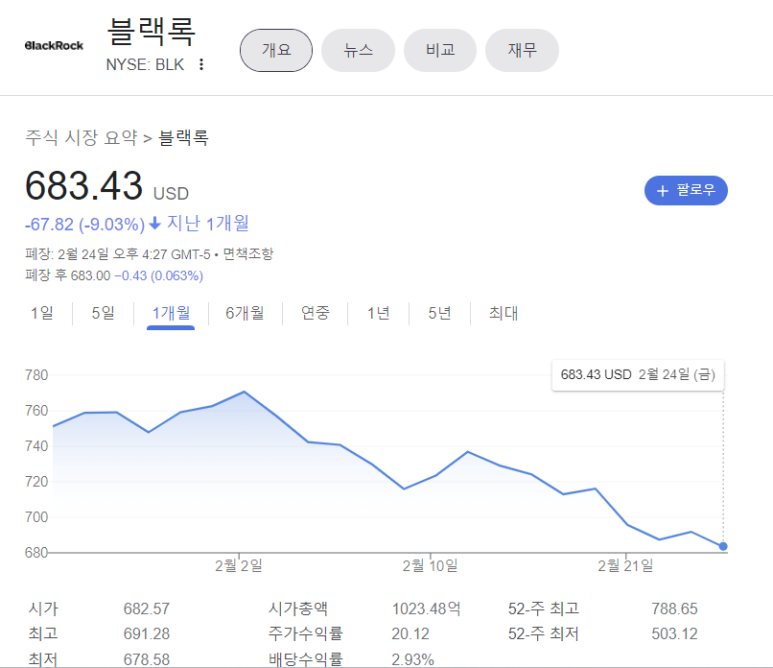Click the 주가수익률 value 20.12

410,634
